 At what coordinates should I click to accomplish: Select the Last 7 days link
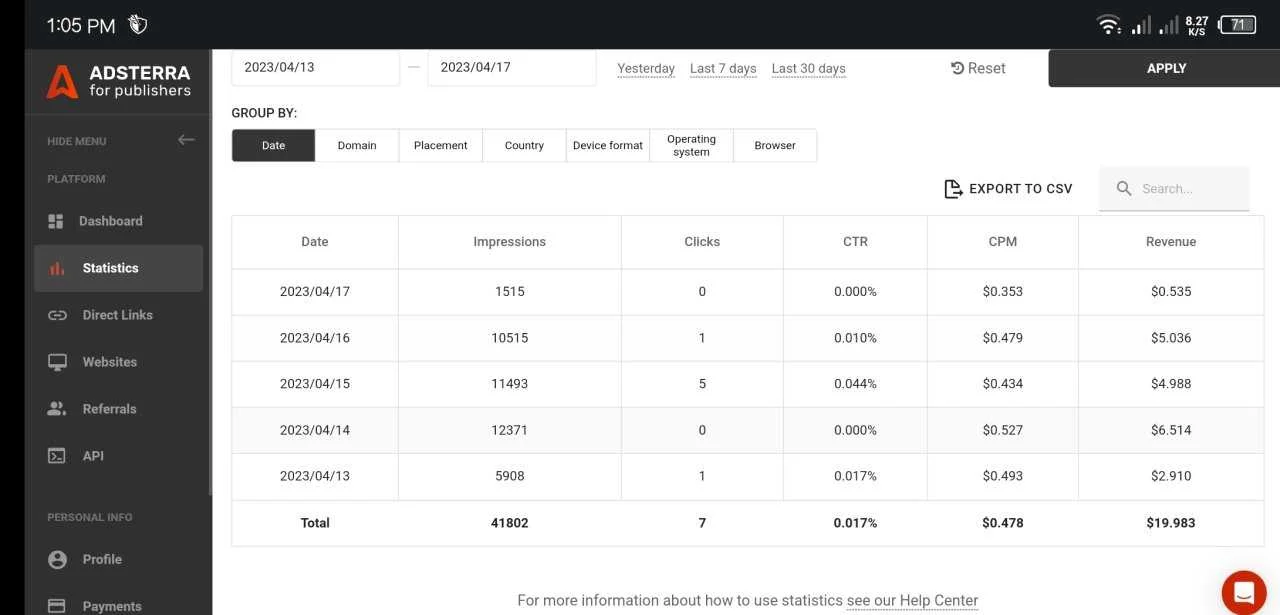(x=723, y=69)
